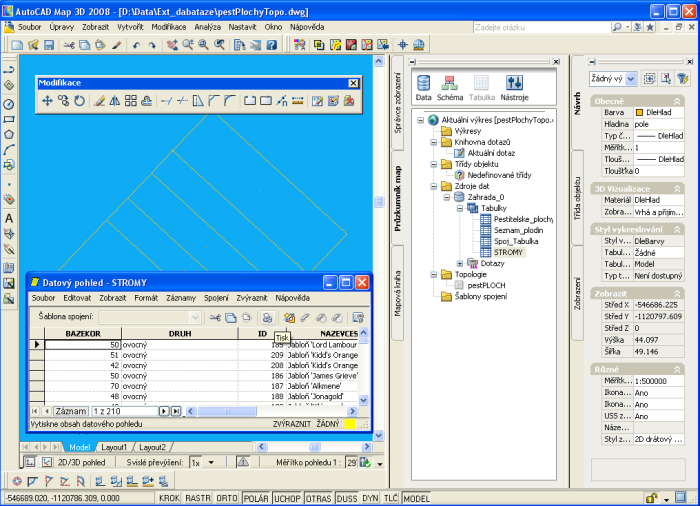This screenshot has width=700, height=506.
Task: Click the globe icon in main toolbar
Action: [418, 45]
